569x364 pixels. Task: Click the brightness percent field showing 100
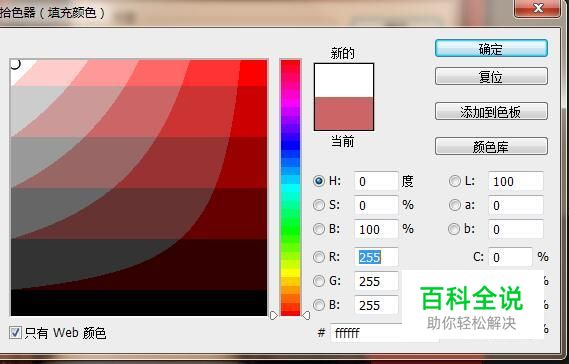click(376, 229)
